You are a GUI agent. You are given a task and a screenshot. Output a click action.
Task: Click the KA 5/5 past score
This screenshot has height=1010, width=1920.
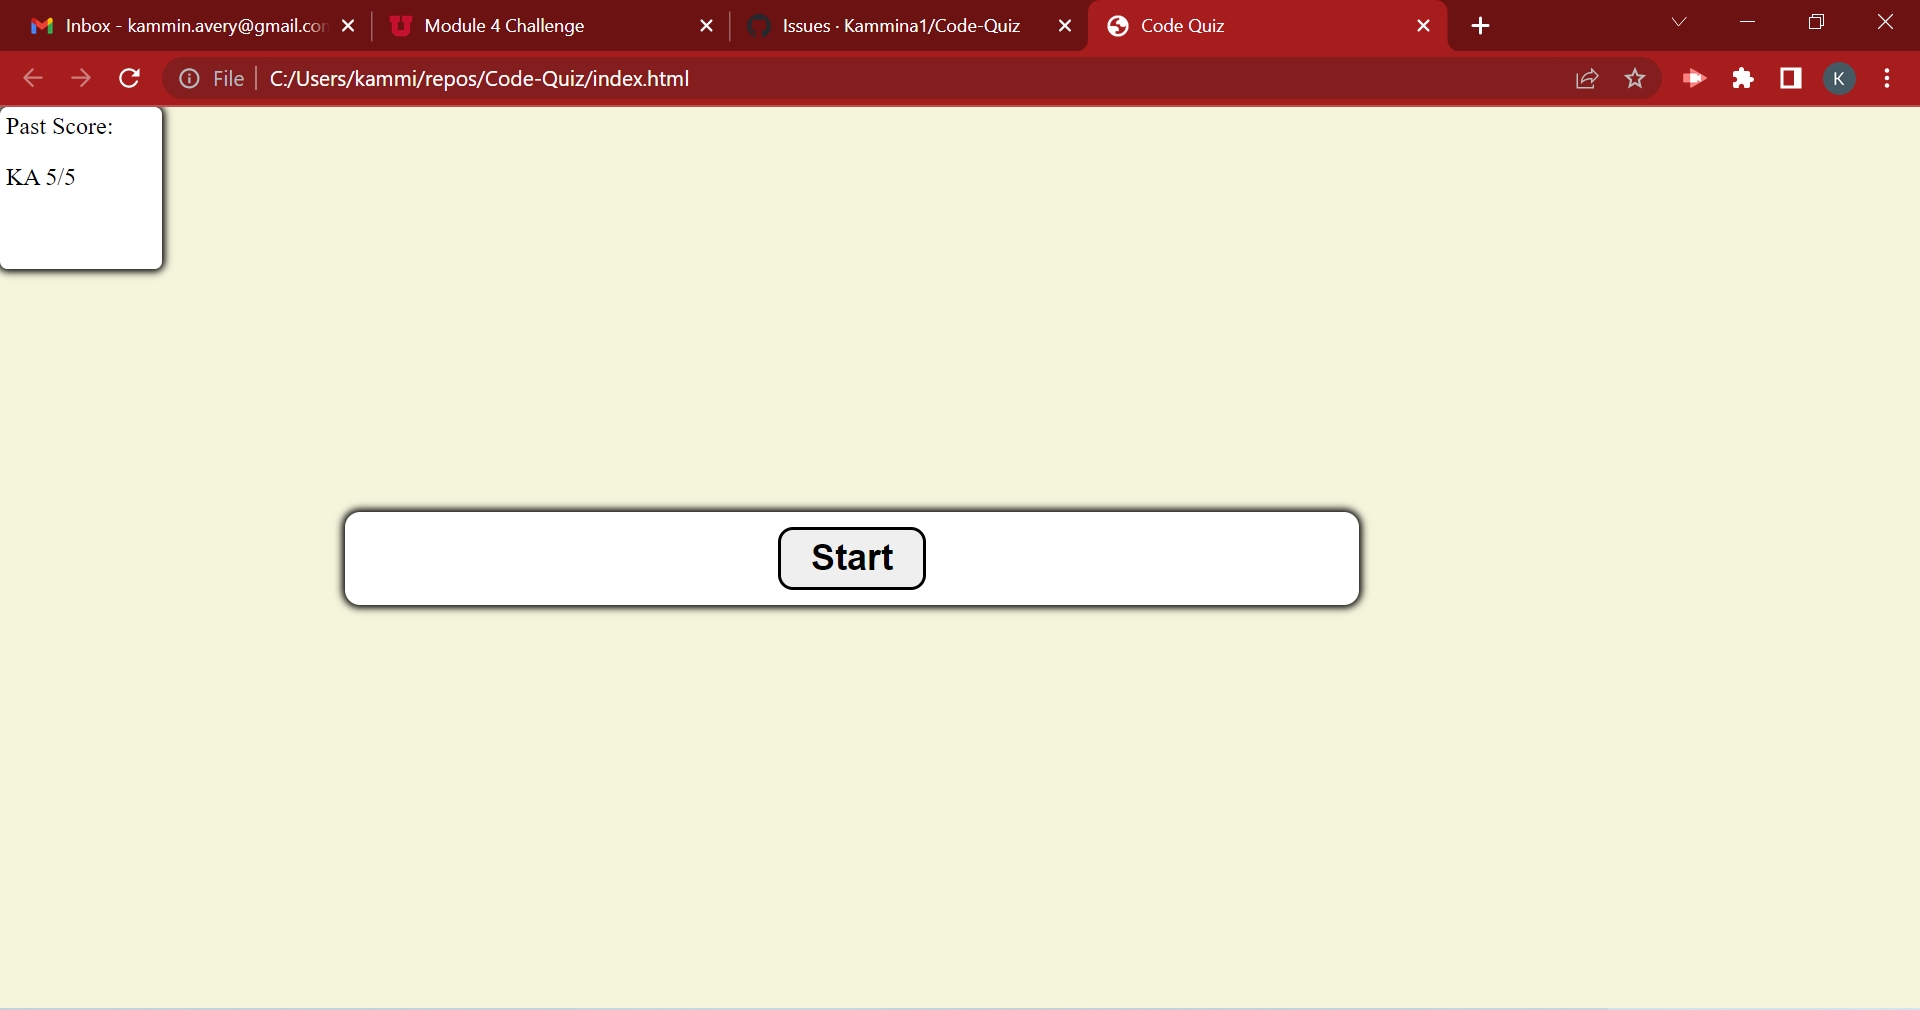point(41,178)
